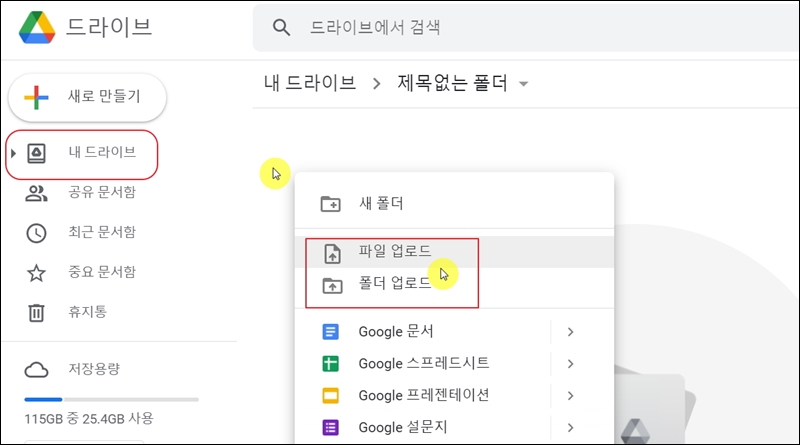Expand the Google 문서 submenu arrow
Screen dimensions: 800x445
coord(570,332)
